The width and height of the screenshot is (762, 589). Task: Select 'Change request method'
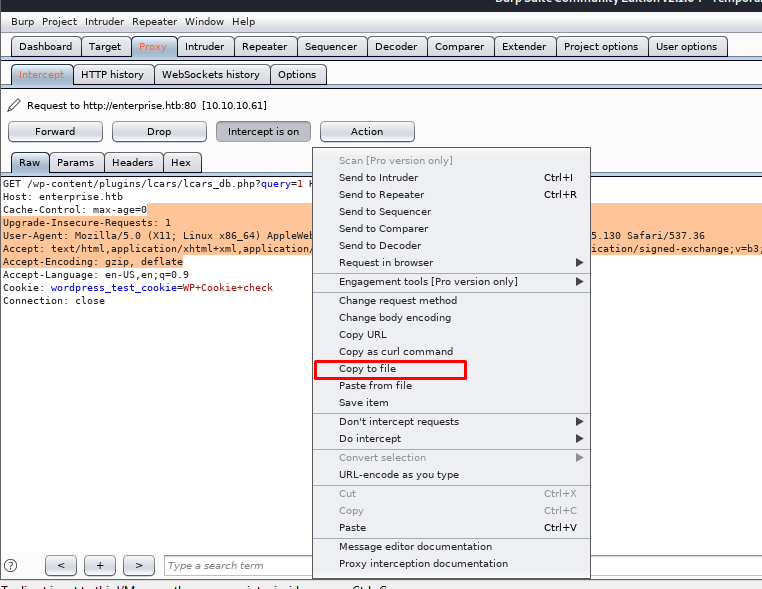click(451, 300)
